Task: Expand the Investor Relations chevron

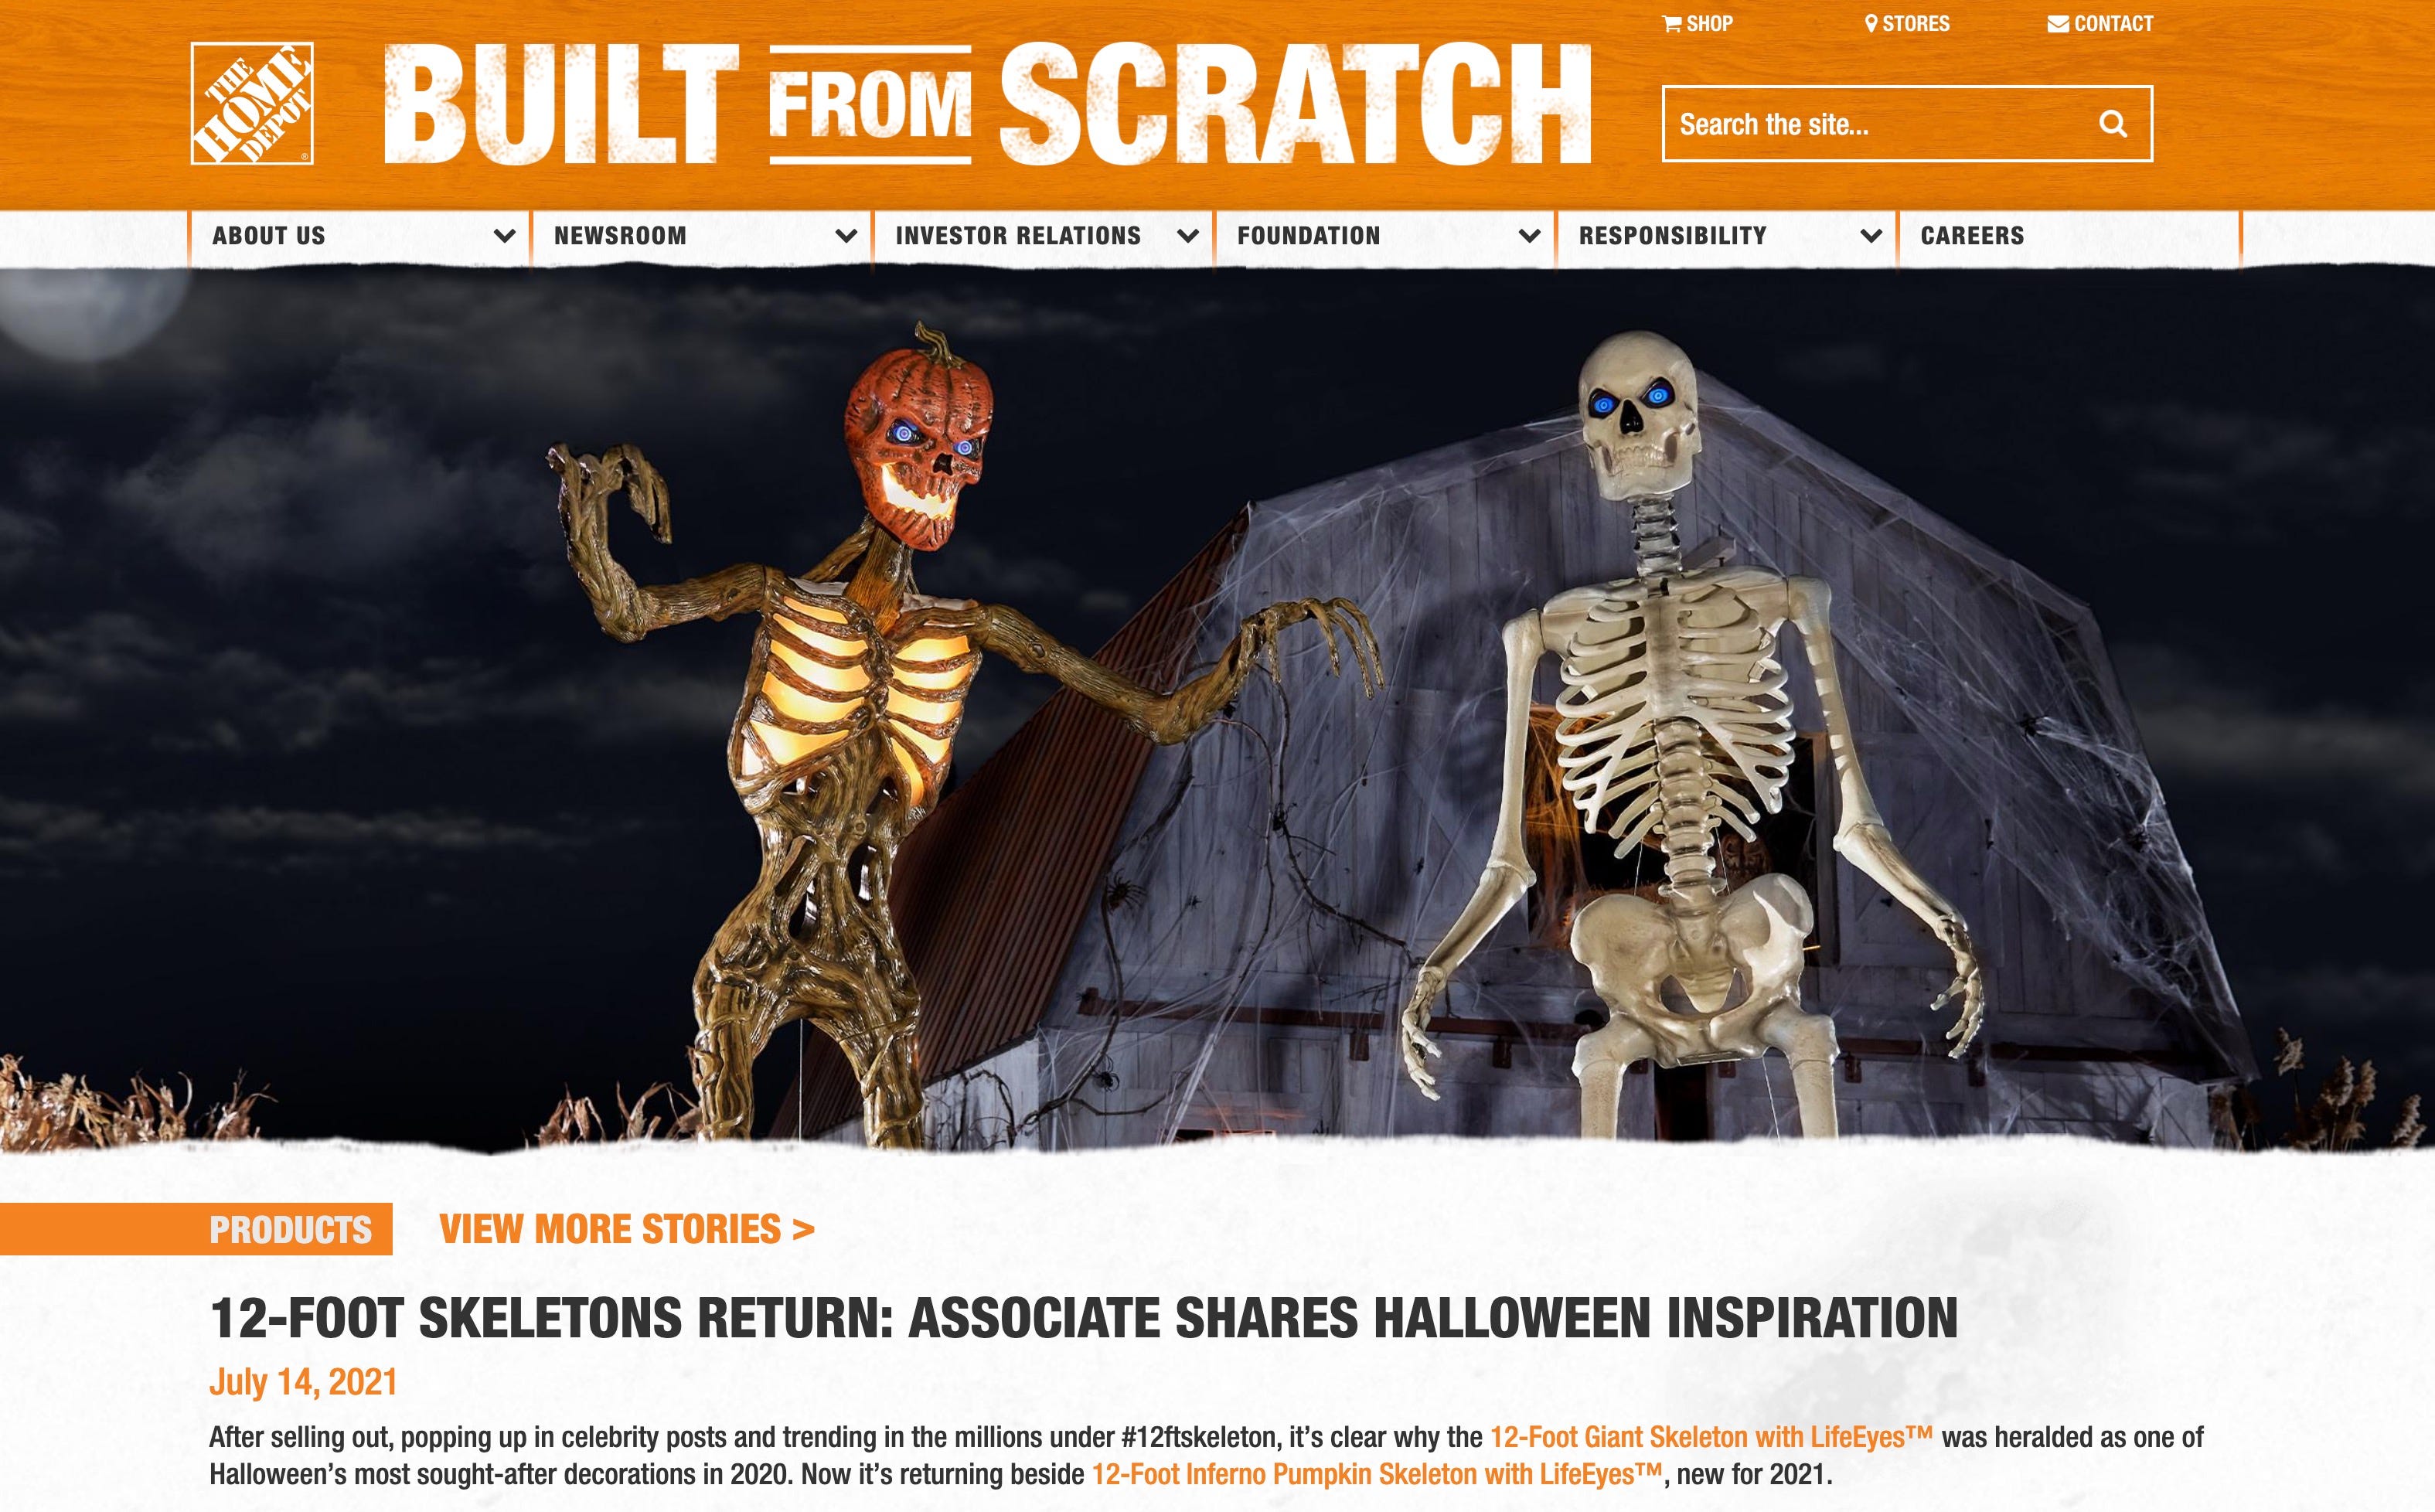Action: click(1188, 236)
